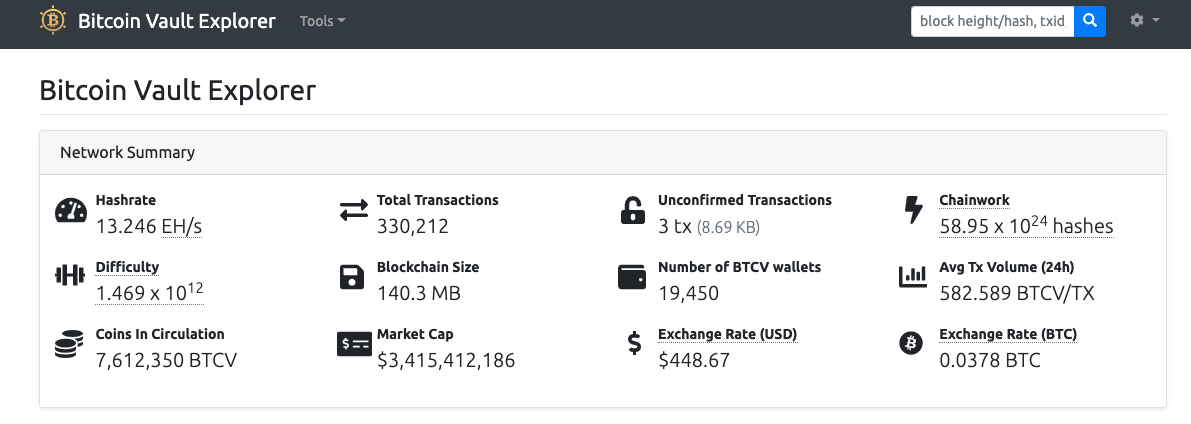Click the Bitcoin Vault coin logo
Image resolution: width=1191 pixels, height=424 pixels.
[x=53, y=21]
